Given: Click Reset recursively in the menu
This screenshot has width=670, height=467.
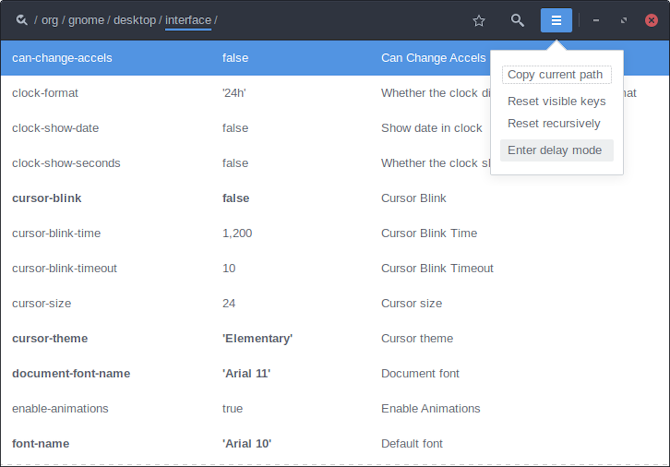Looking at the screenshot, I should coord(554,124).
